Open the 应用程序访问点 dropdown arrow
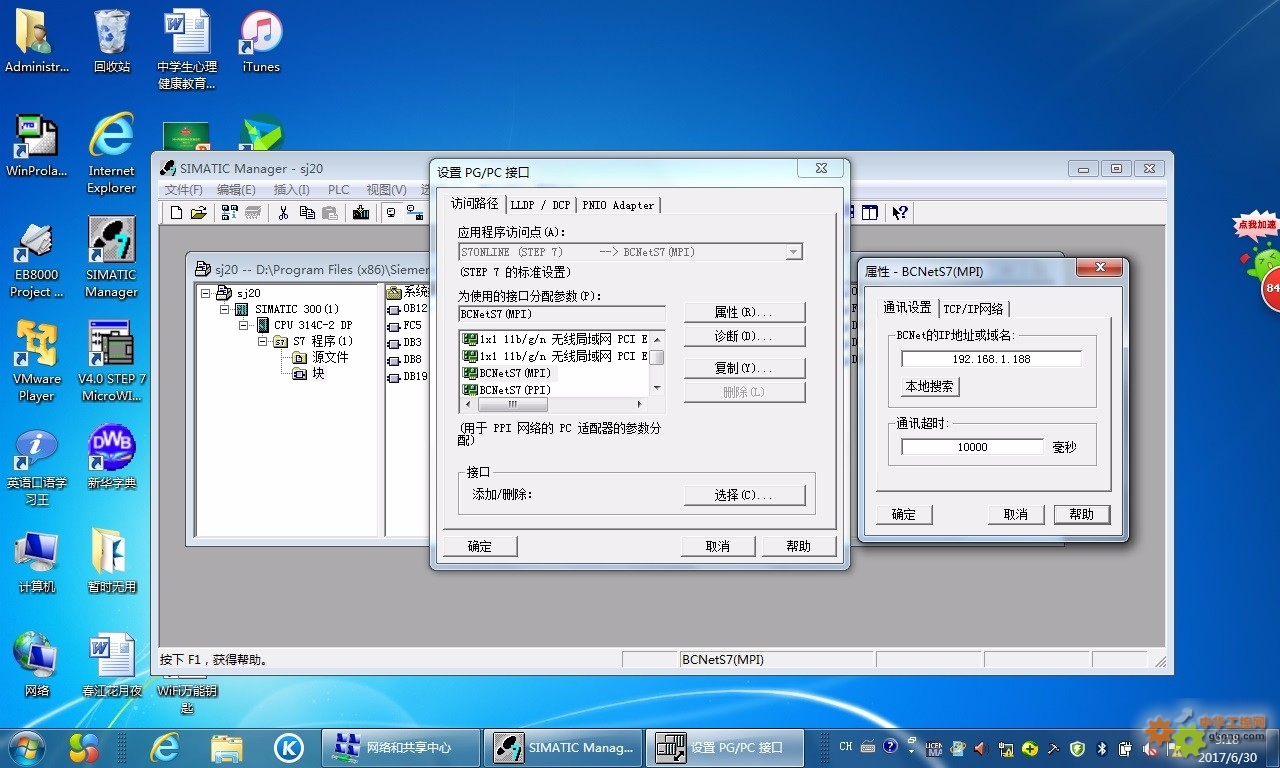1280x768 pixels. point(794,252)
